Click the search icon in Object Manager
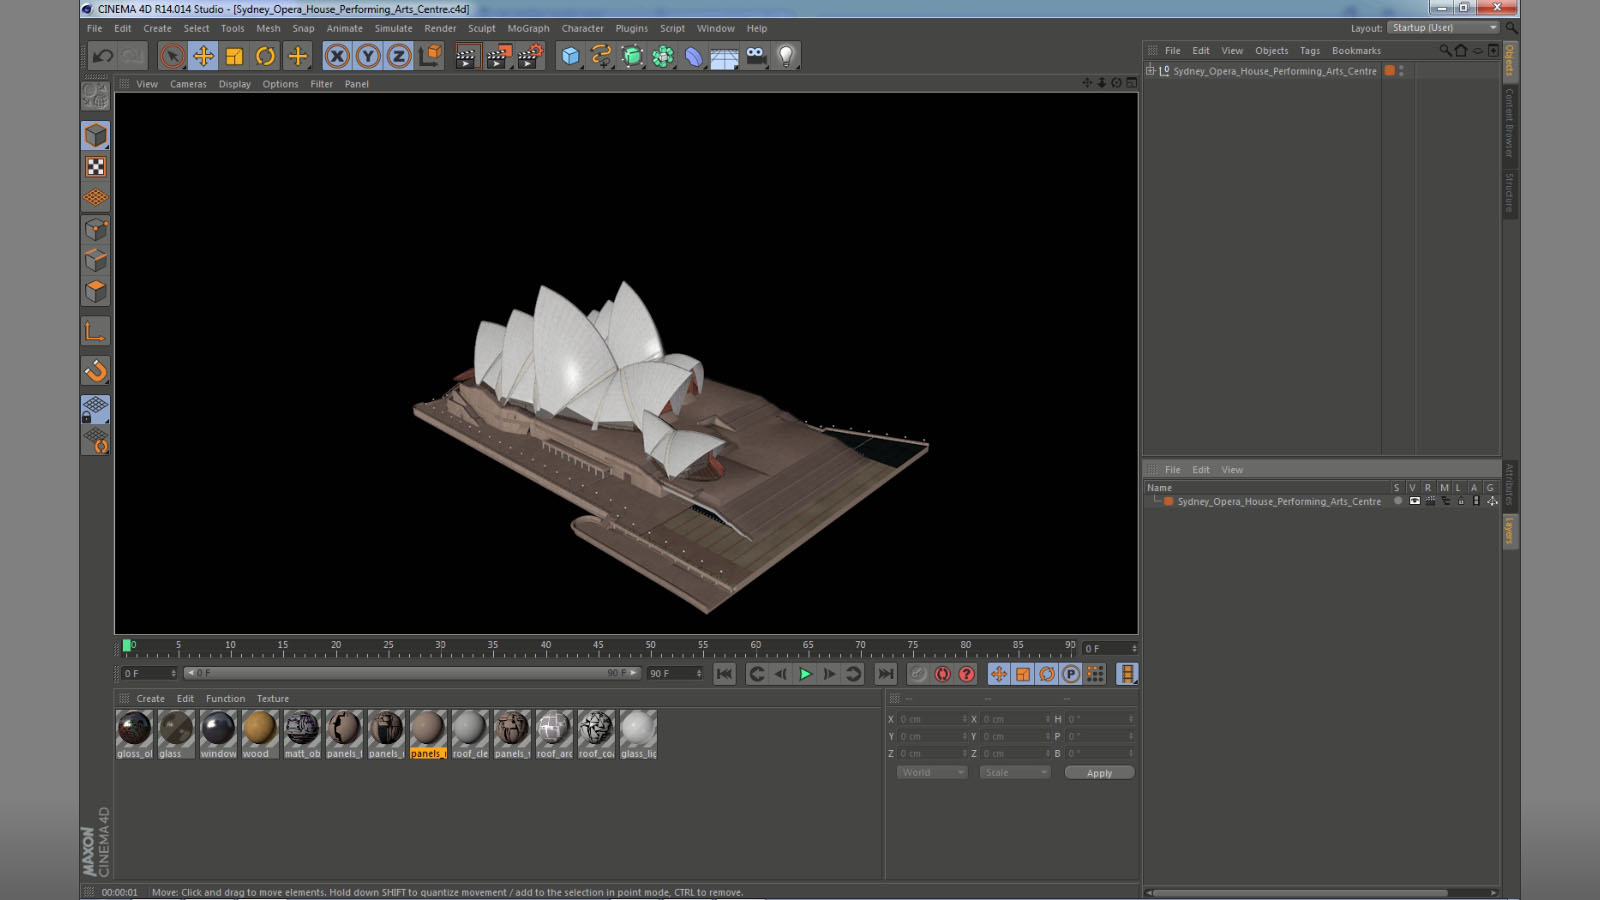1600x900 pixels. click(x=1445, y=50)
